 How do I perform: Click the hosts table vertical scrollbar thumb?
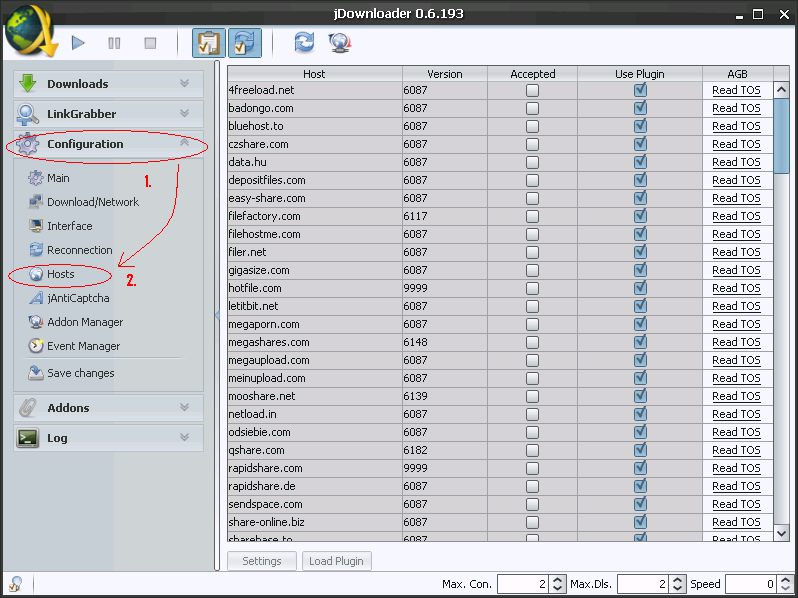[x=781, y=136]
